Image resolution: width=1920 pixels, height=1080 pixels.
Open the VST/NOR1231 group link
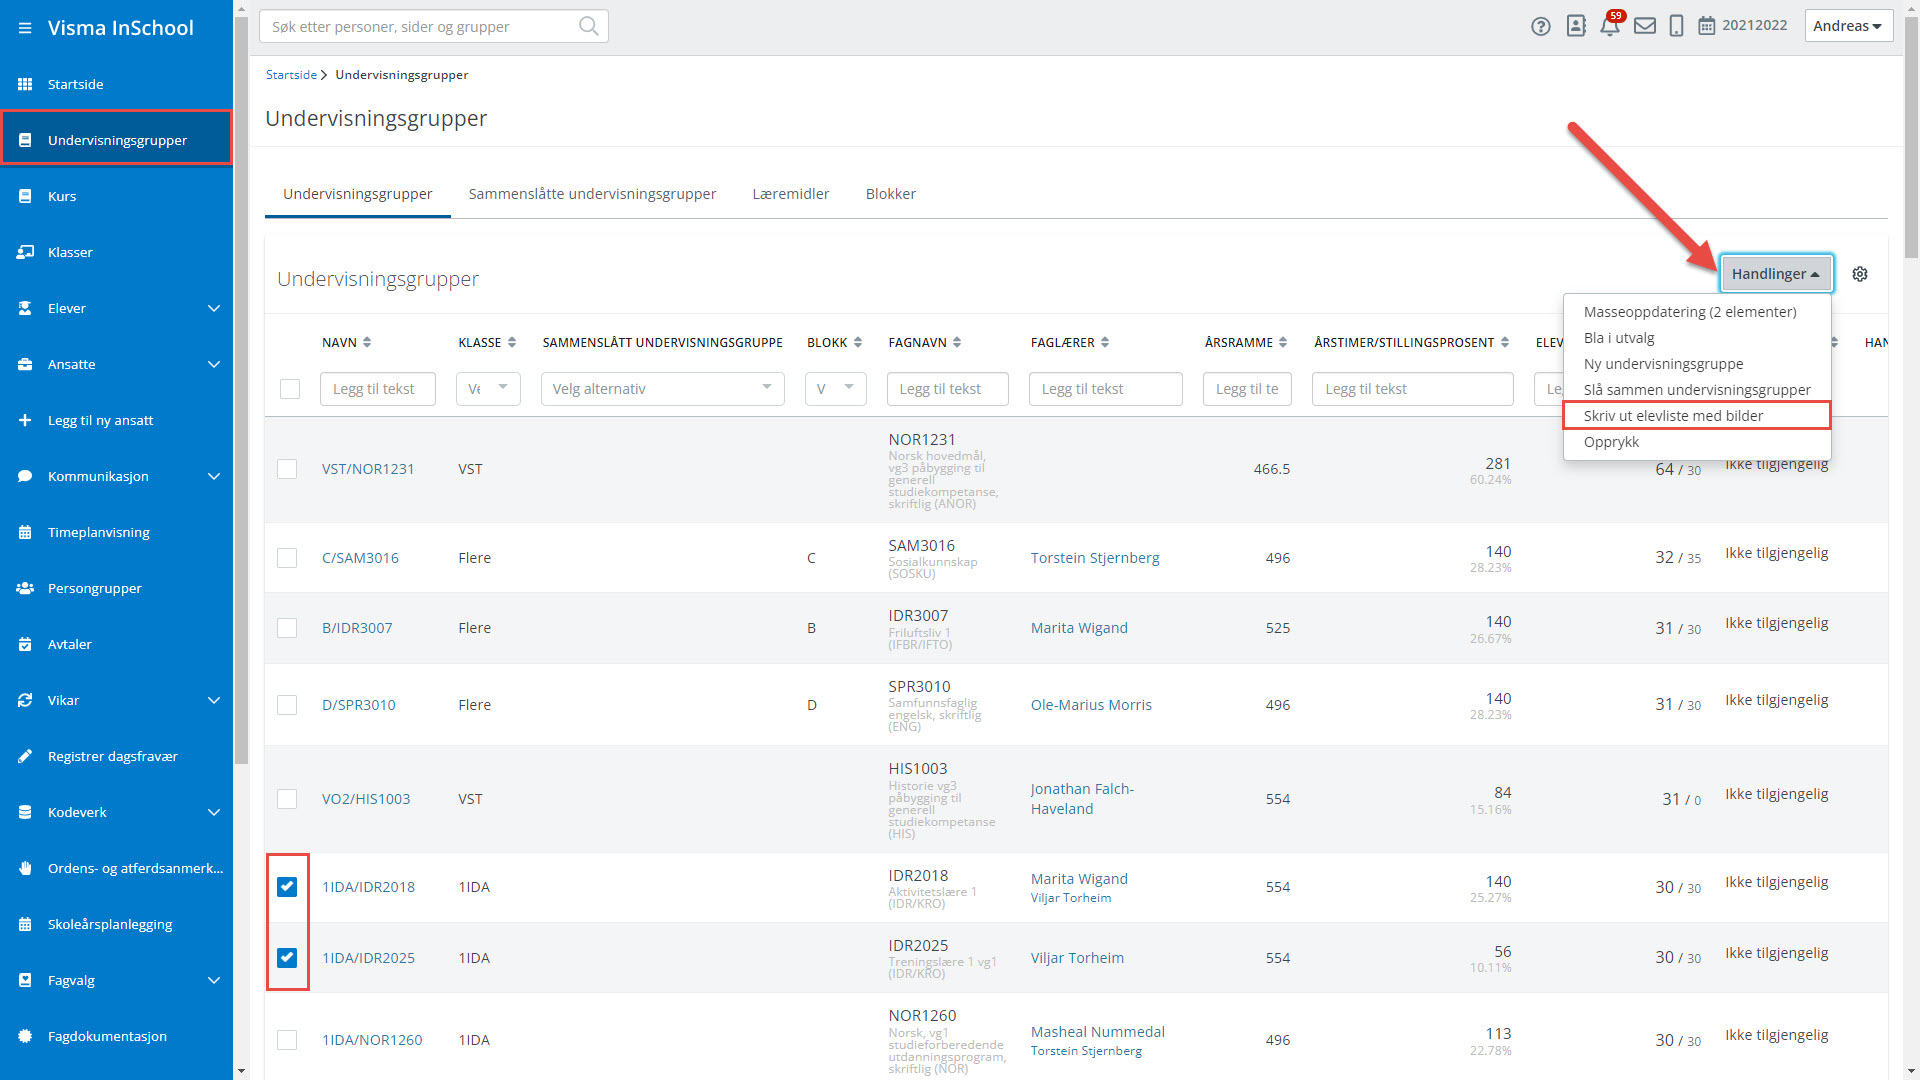click(x=368, y=469)
